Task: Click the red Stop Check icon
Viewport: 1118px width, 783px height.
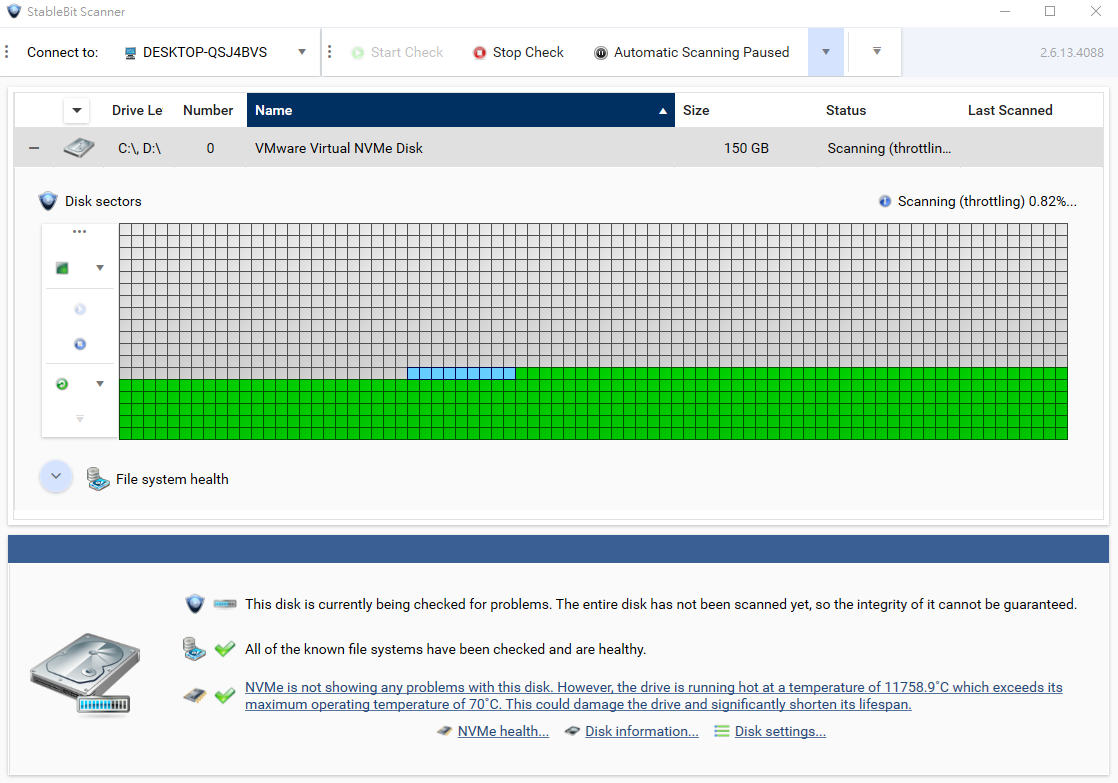Action: point(480,53)
